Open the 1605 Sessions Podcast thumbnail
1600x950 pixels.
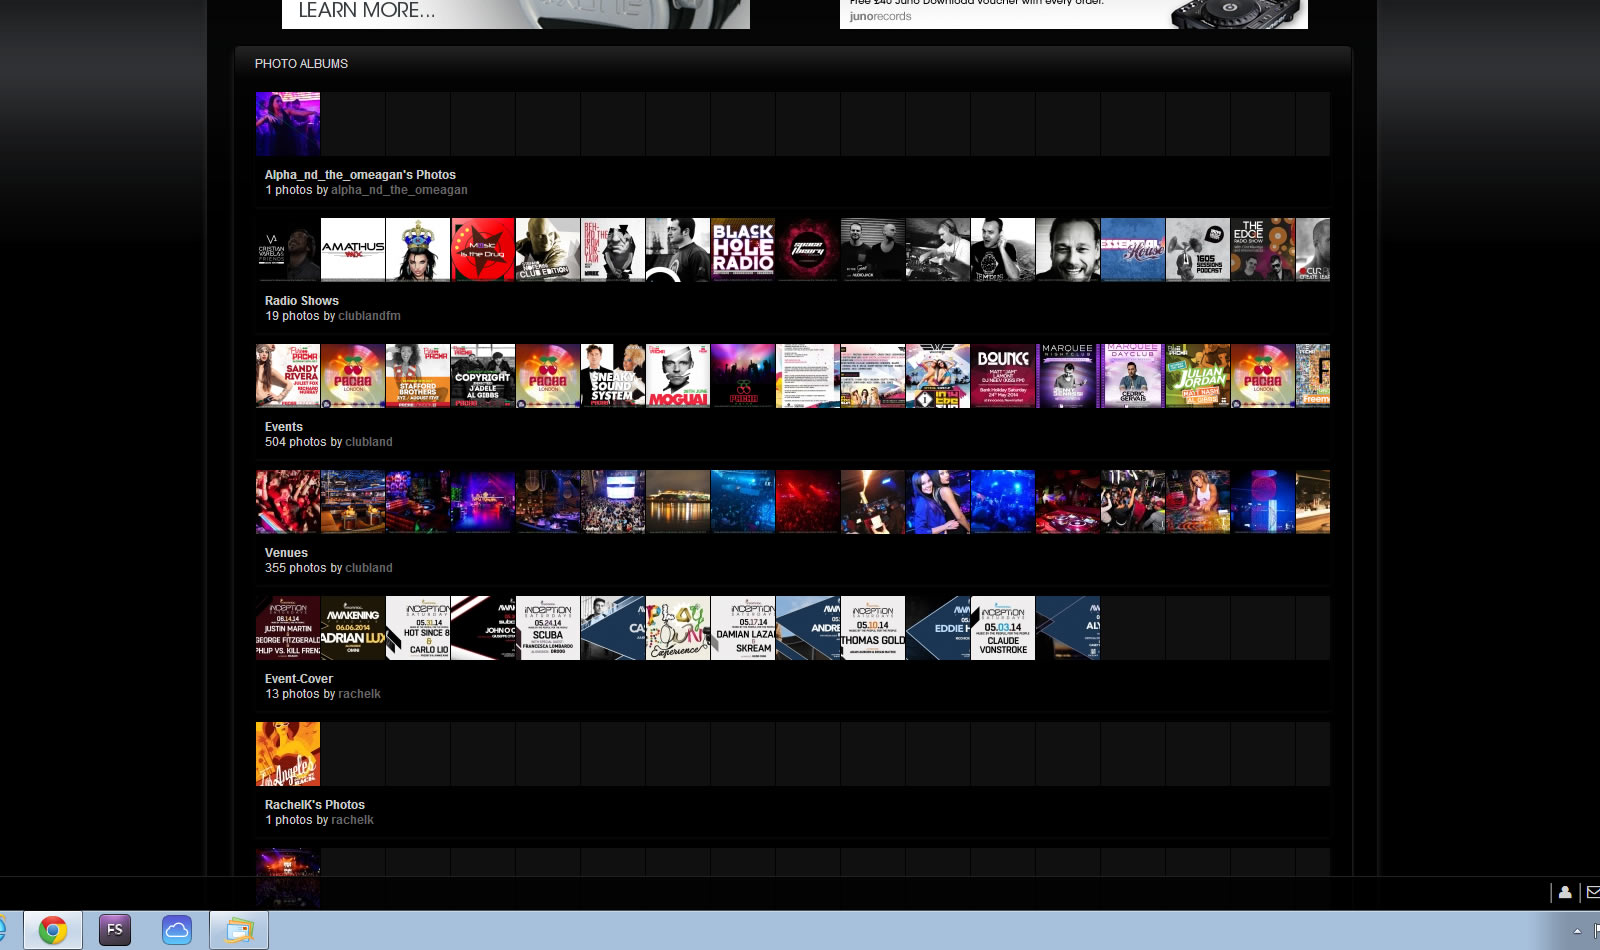1198,250
